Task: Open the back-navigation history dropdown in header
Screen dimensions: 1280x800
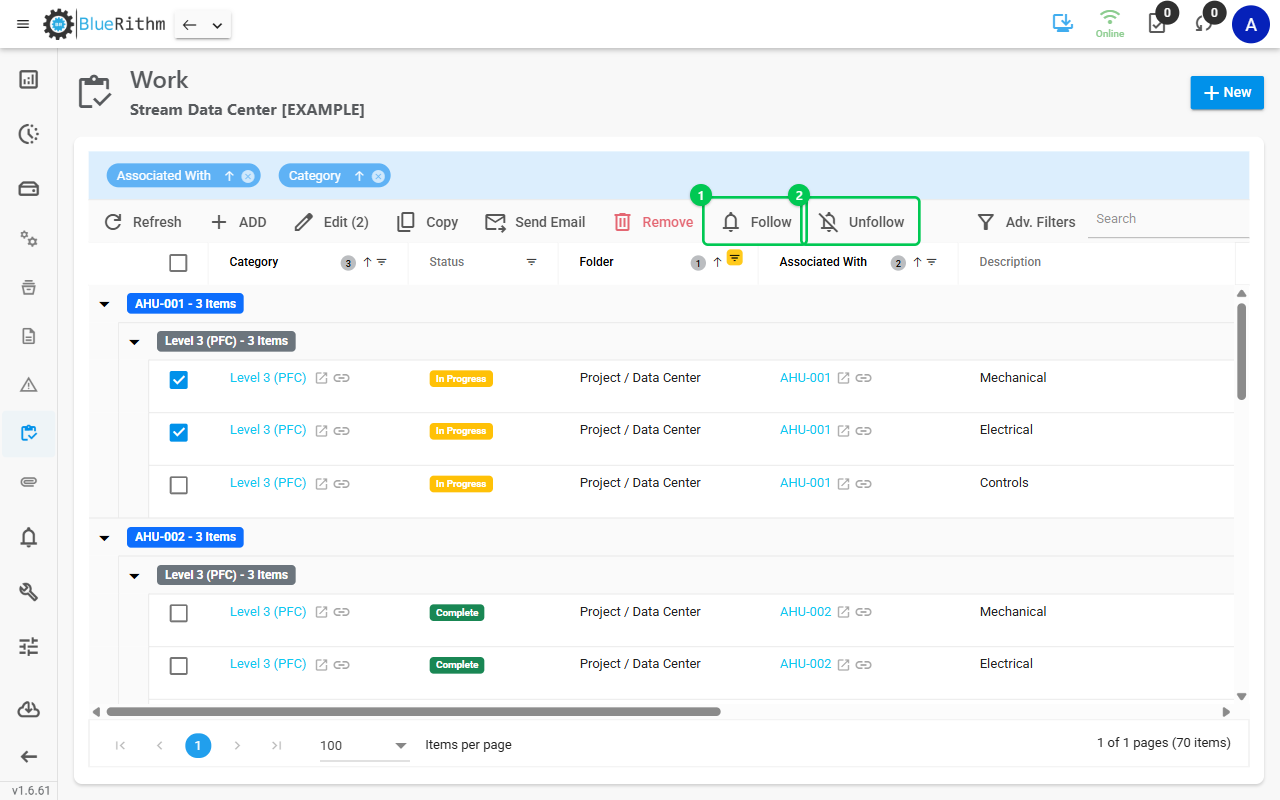Action: (x=217, y=25)
